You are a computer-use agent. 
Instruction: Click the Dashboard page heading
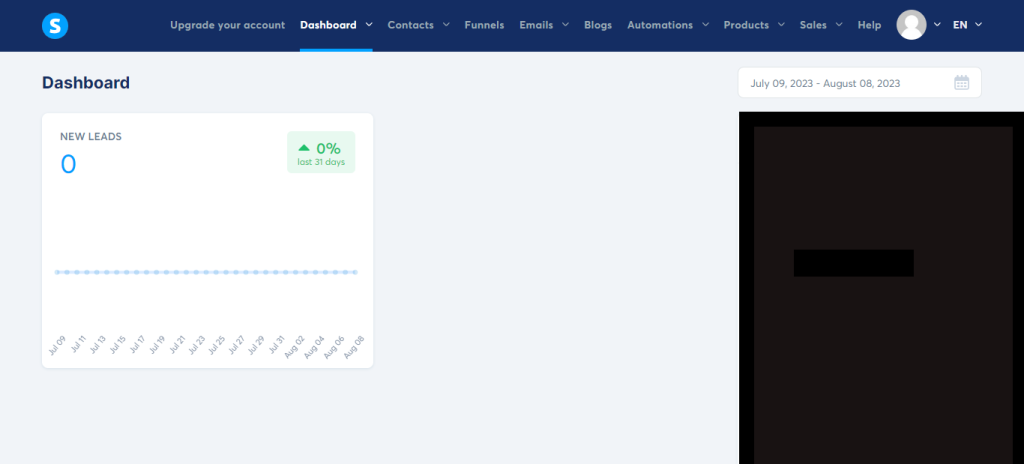(86, 83)
